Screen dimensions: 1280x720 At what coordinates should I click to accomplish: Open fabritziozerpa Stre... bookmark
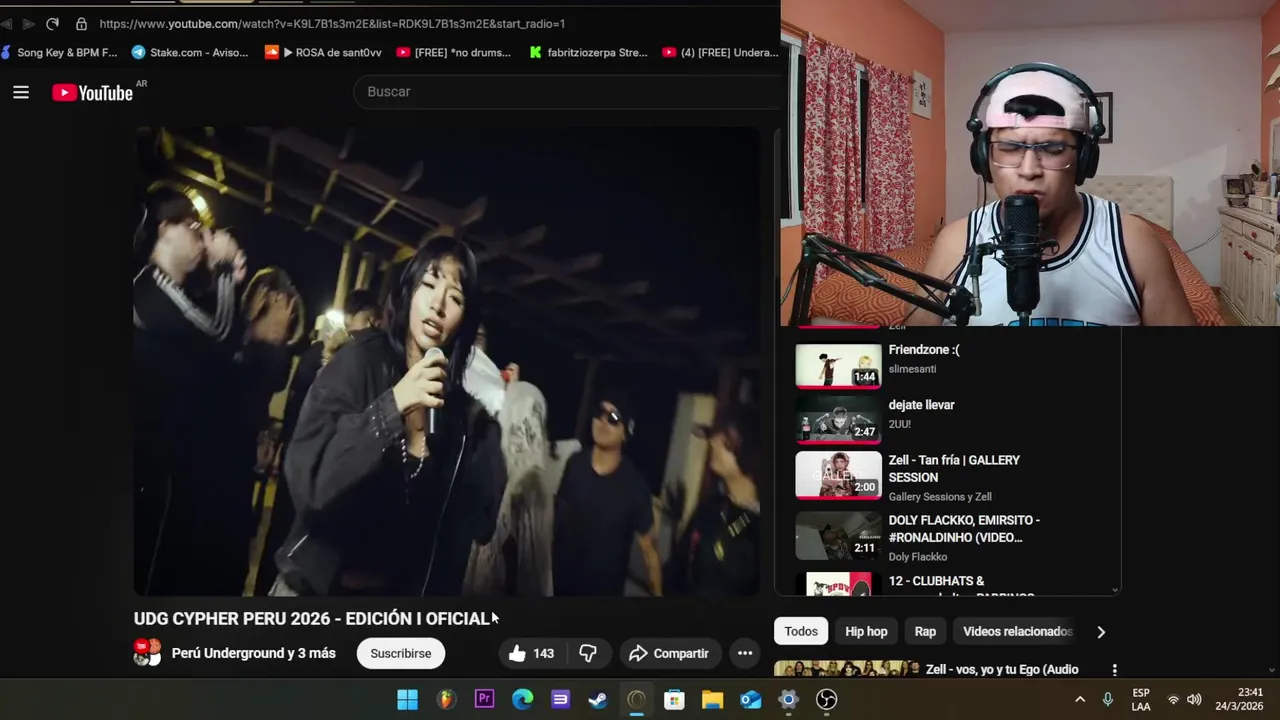[x=588, y=52]
